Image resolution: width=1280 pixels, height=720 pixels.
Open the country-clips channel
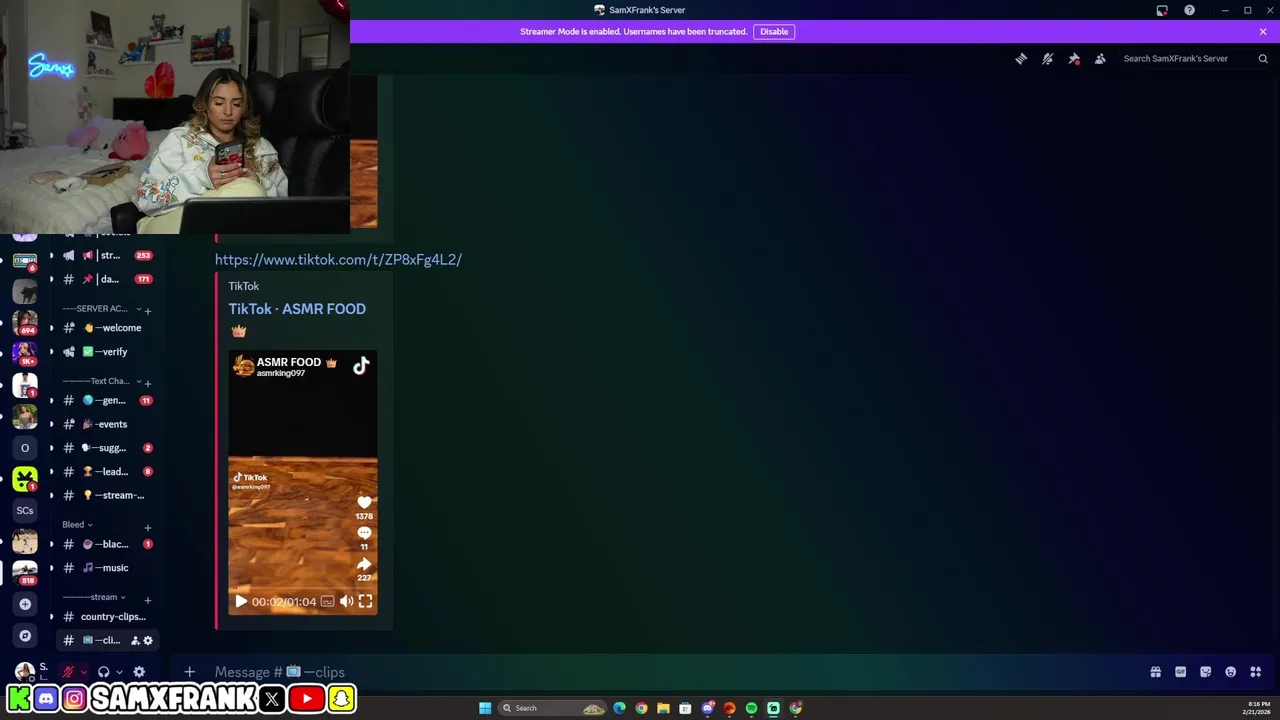(105, 617)
